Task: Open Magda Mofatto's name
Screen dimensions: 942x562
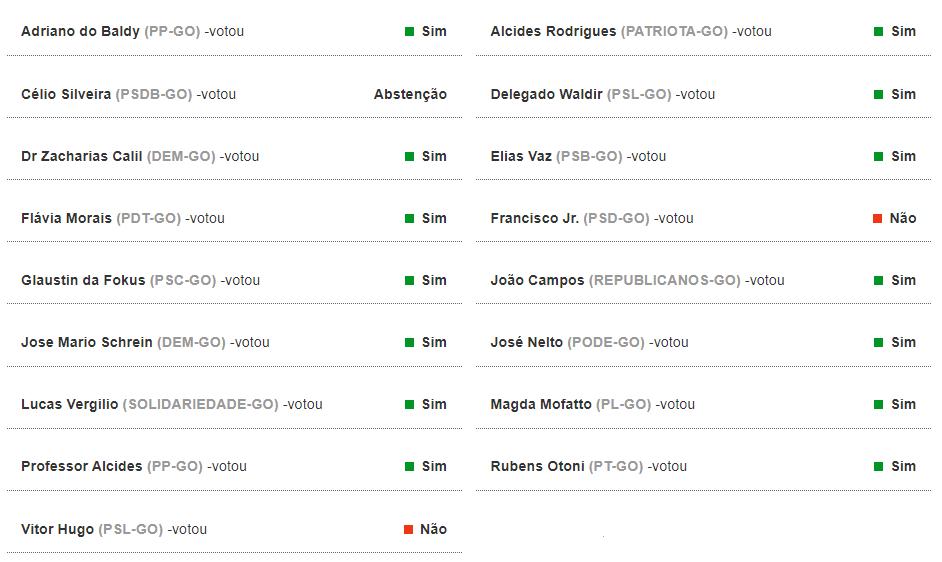Action: point(540,404)
